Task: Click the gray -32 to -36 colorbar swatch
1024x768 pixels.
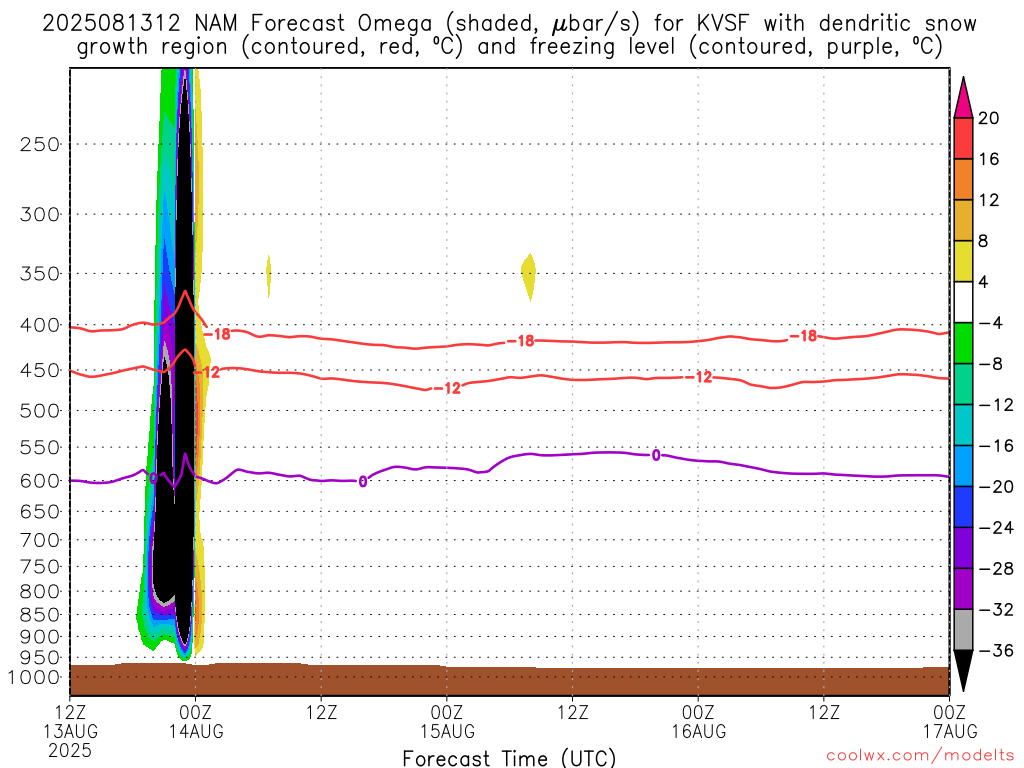Action: coord(963,630)
